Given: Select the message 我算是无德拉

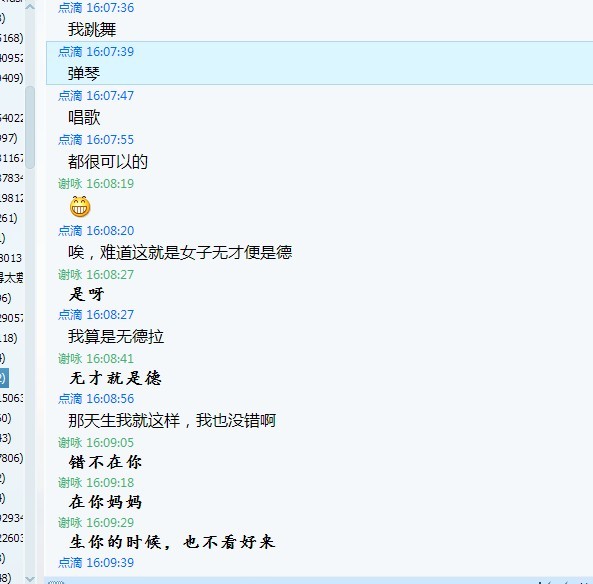Looking at the screenshot, I should tap(116, 336).
